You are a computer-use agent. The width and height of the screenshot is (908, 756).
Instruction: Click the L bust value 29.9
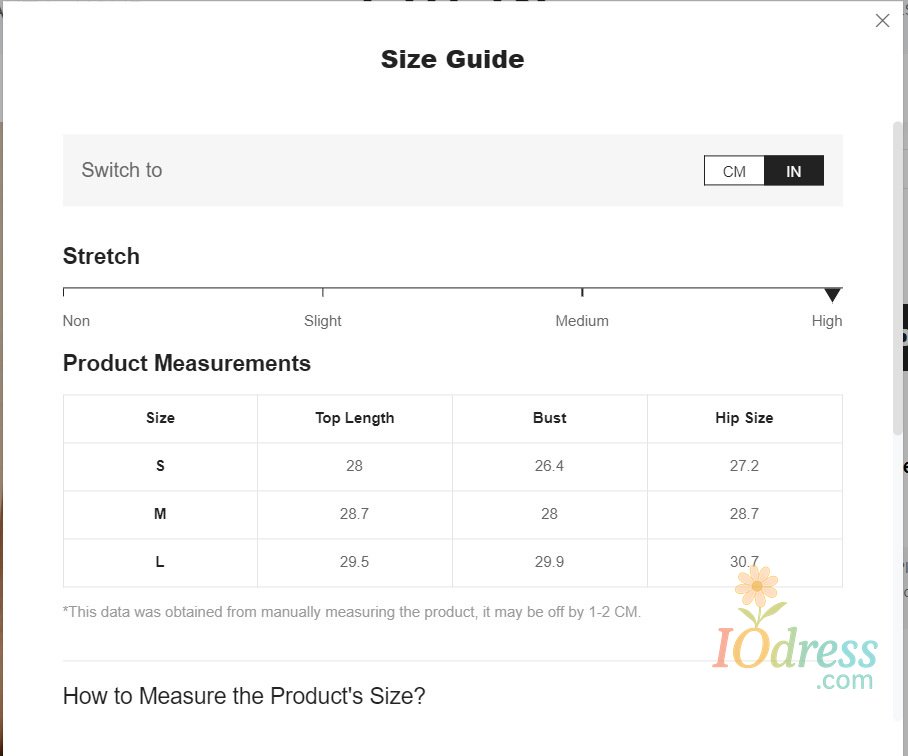(550, 562)
